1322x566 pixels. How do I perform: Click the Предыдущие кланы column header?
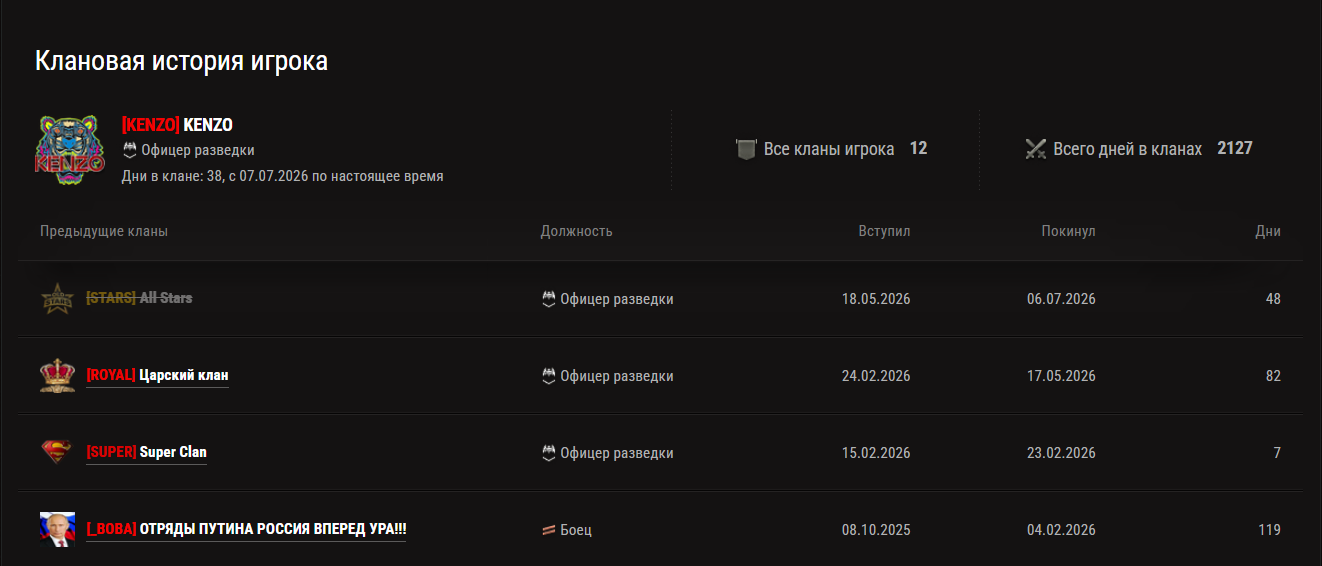coord(104,231)
